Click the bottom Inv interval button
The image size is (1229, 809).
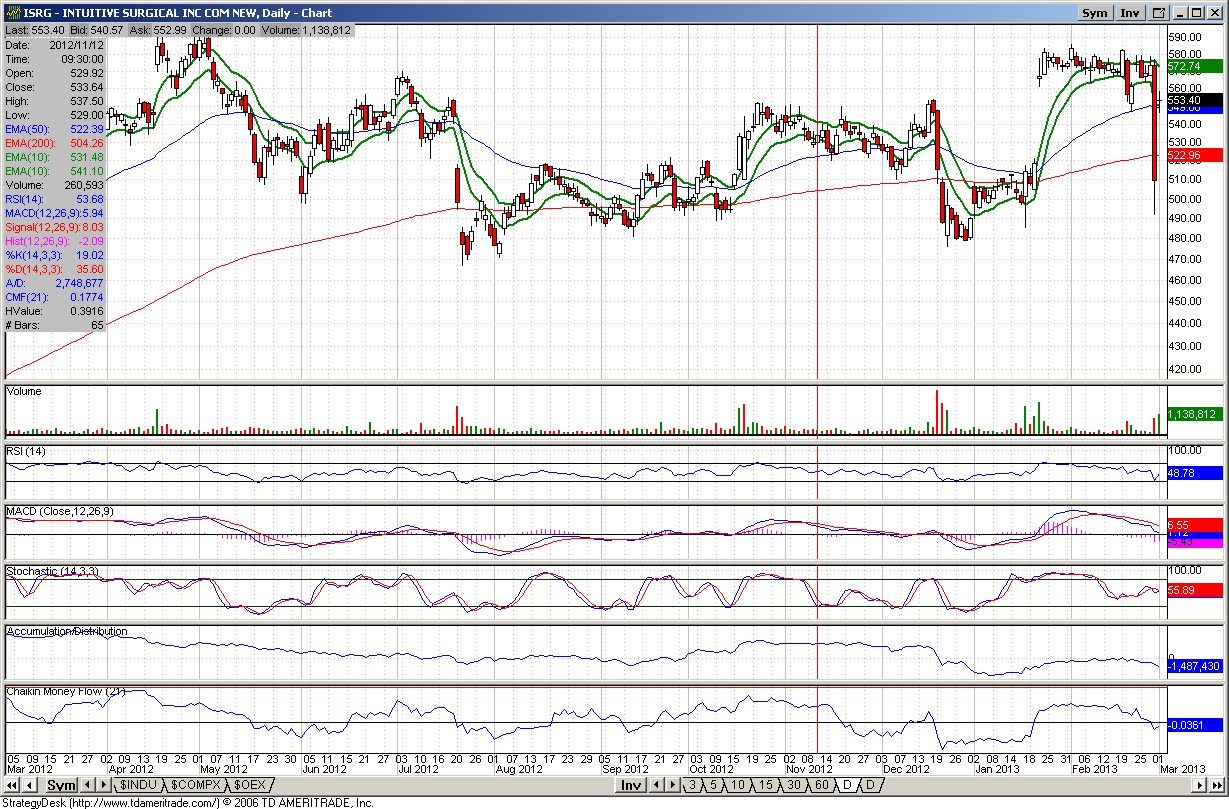(x=631, y=785)
